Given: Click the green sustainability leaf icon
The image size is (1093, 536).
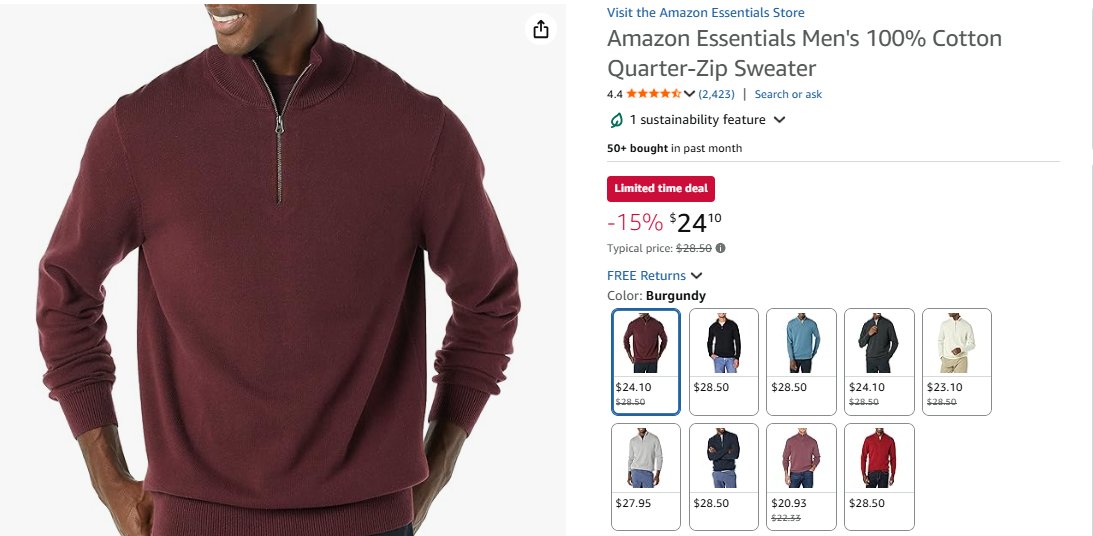Looking at the screenshot, I should coord(616,120).
